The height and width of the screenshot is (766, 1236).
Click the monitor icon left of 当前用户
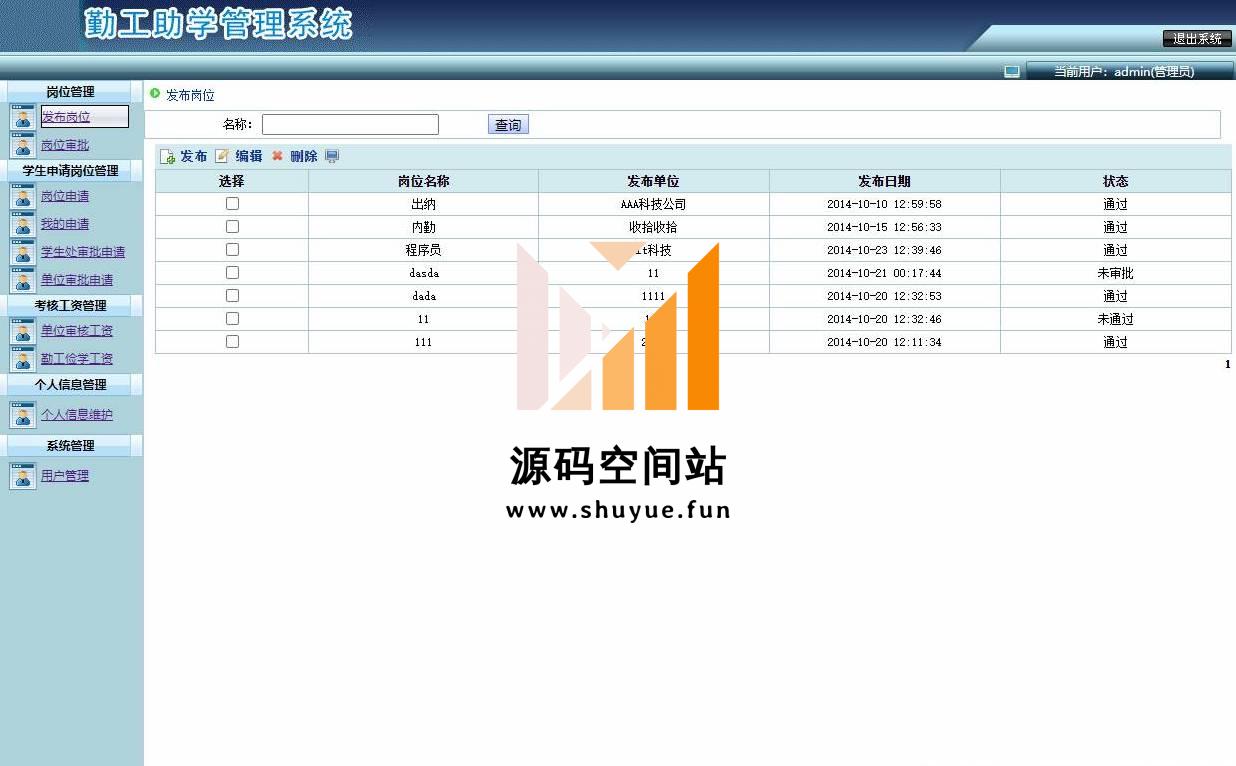coord(1012,71)
